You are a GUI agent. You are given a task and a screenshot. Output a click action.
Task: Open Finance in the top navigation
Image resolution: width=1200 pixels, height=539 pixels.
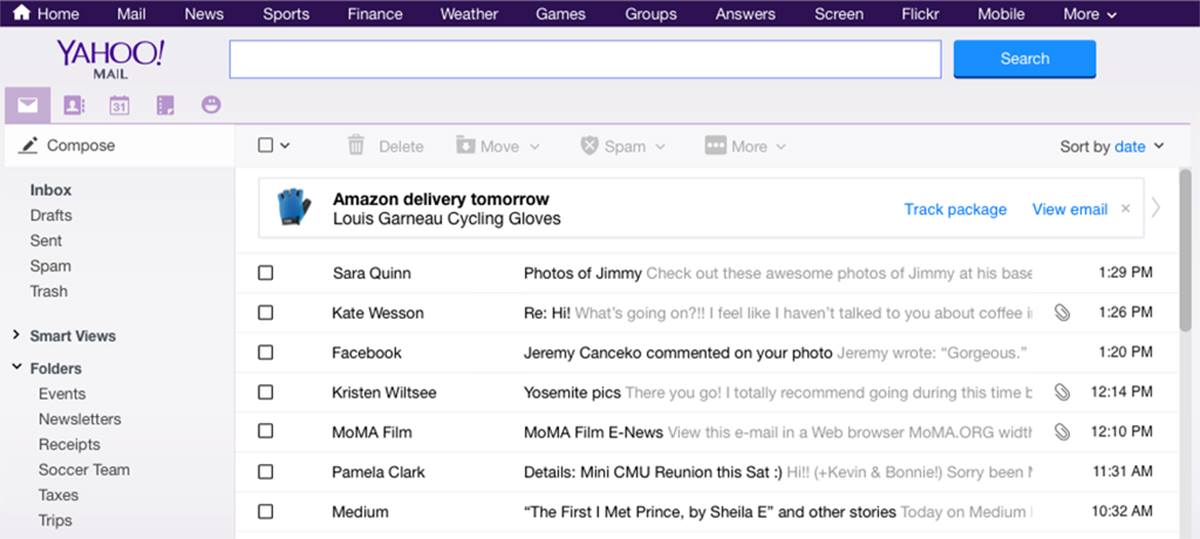pyautogui.click(x=375, y=14)
